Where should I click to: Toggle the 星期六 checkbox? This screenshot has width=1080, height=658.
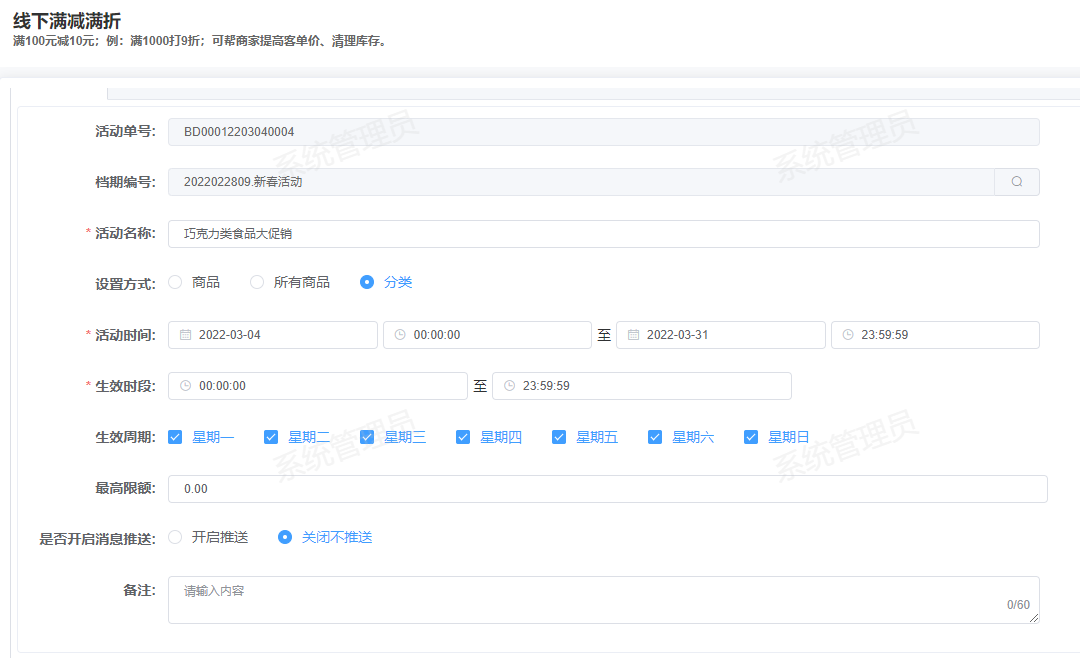click(655, 438)
